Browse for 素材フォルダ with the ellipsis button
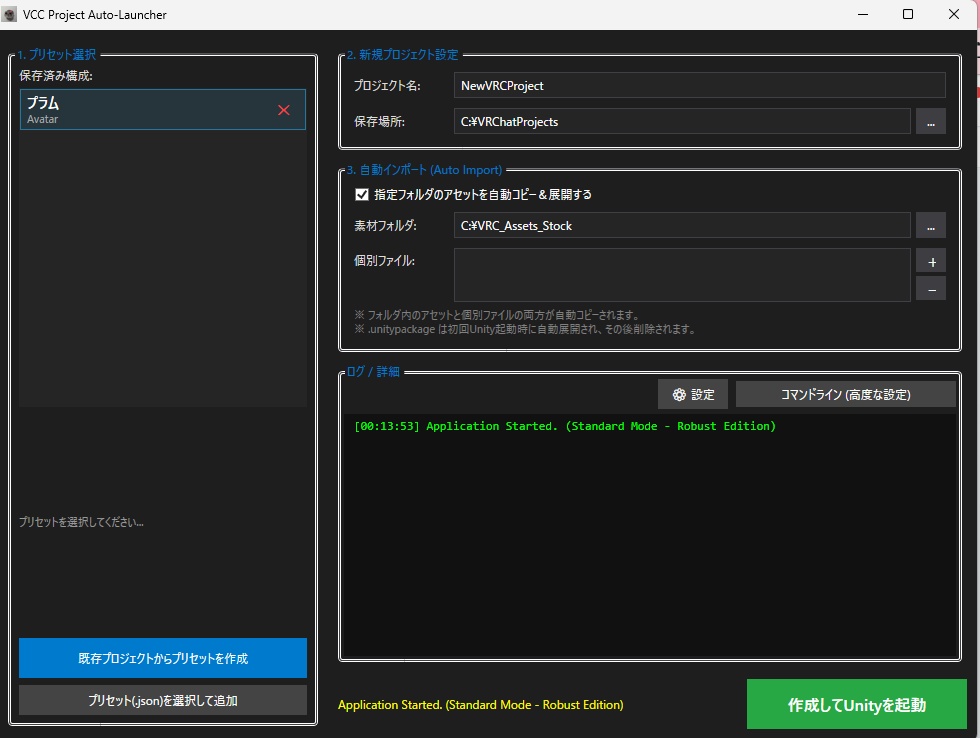980x738 pixels. [930, 225]
